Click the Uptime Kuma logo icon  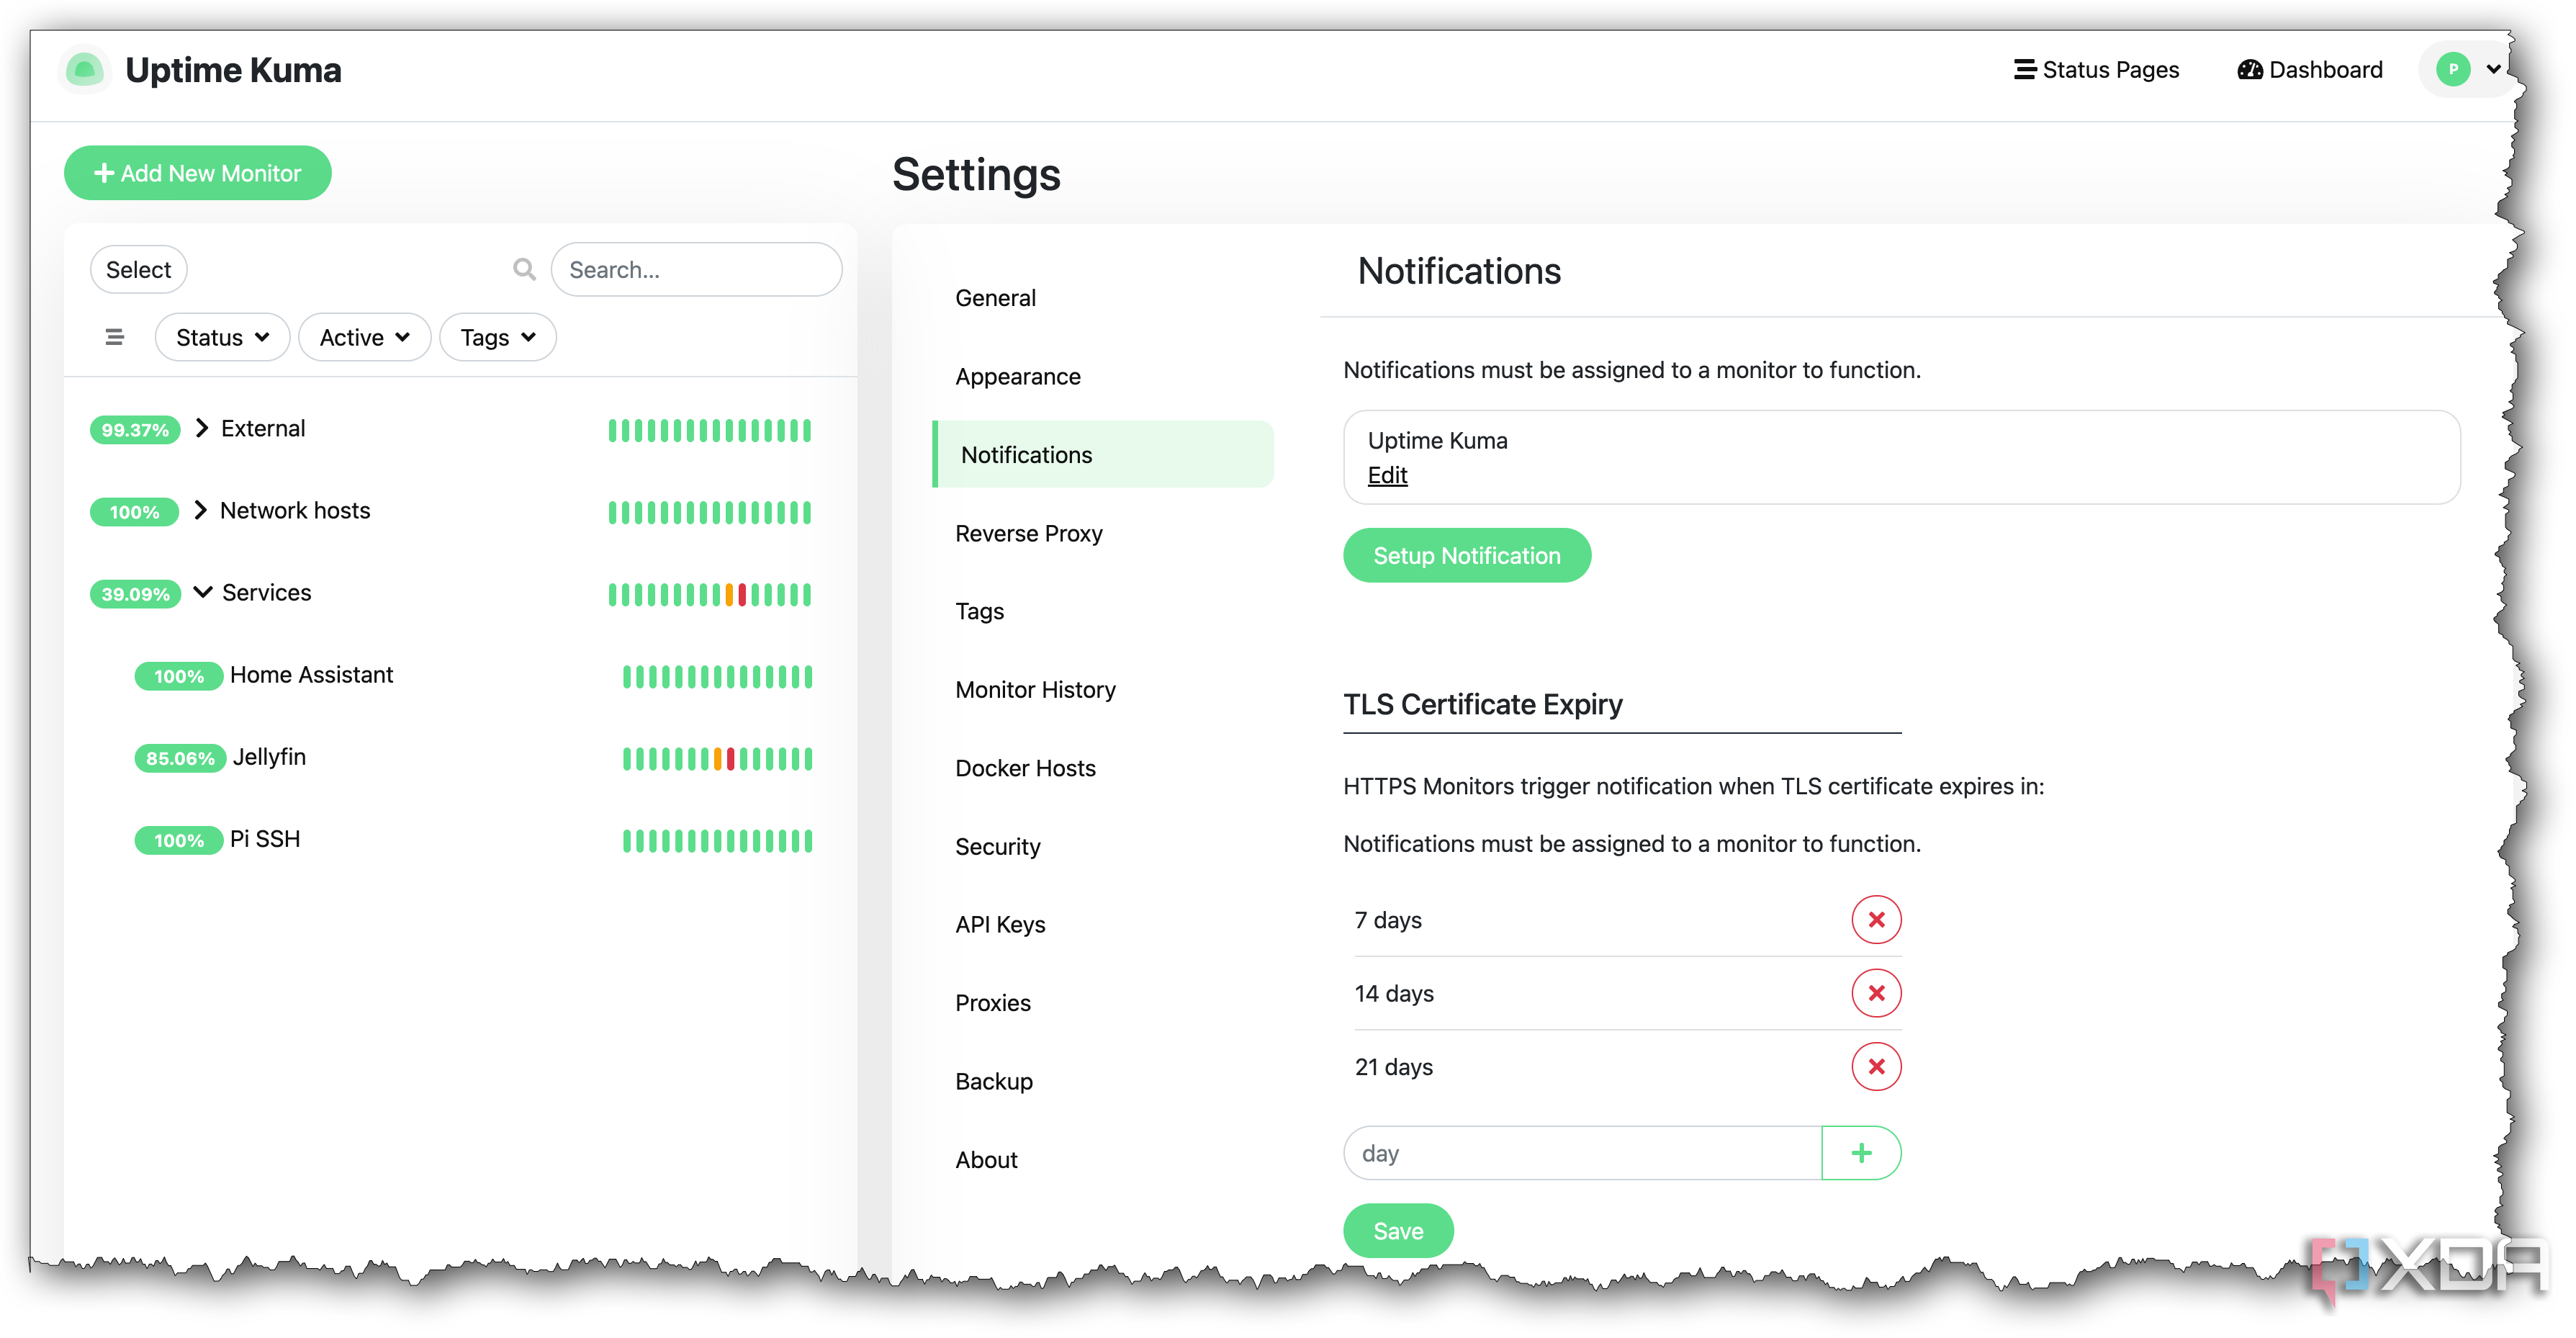pyautogui.click(x=84, y=70)
